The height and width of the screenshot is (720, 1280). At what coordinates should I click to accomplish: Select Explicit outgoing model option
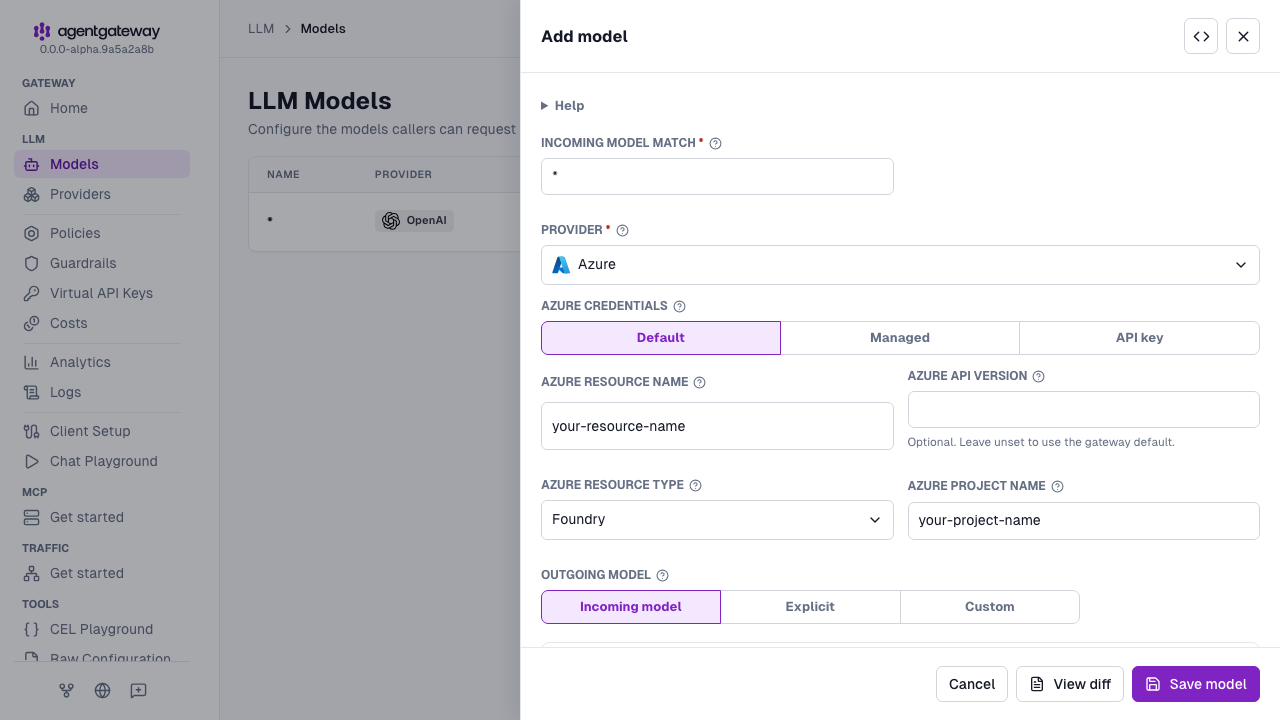coord(810,607)
